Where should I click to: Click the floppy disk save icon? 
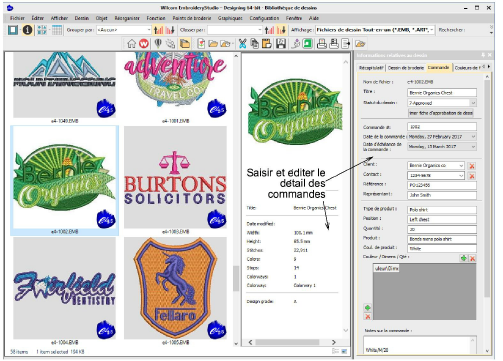[281, 44]
